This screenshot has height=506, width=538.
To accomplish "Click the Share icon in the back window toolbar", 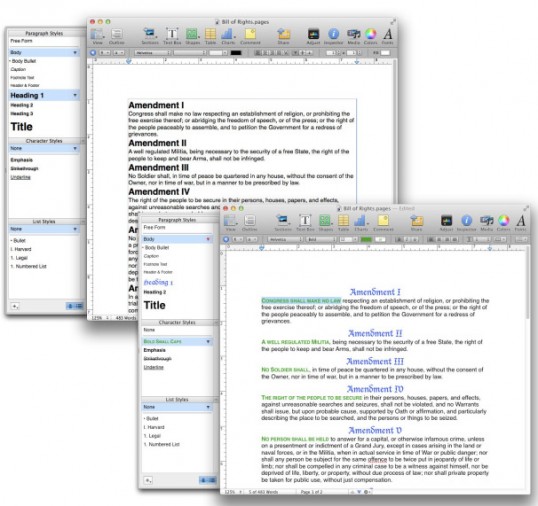I will [283, 34].
